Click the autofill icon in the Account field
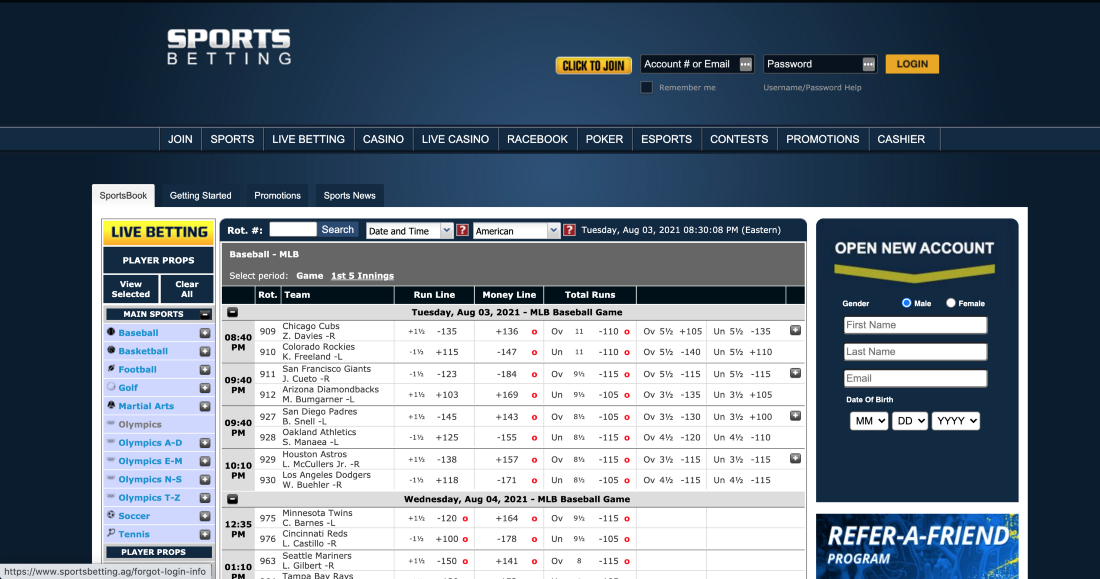This screenshot has height=579, width=1100. pyautogui.click(x=745, y=65)
